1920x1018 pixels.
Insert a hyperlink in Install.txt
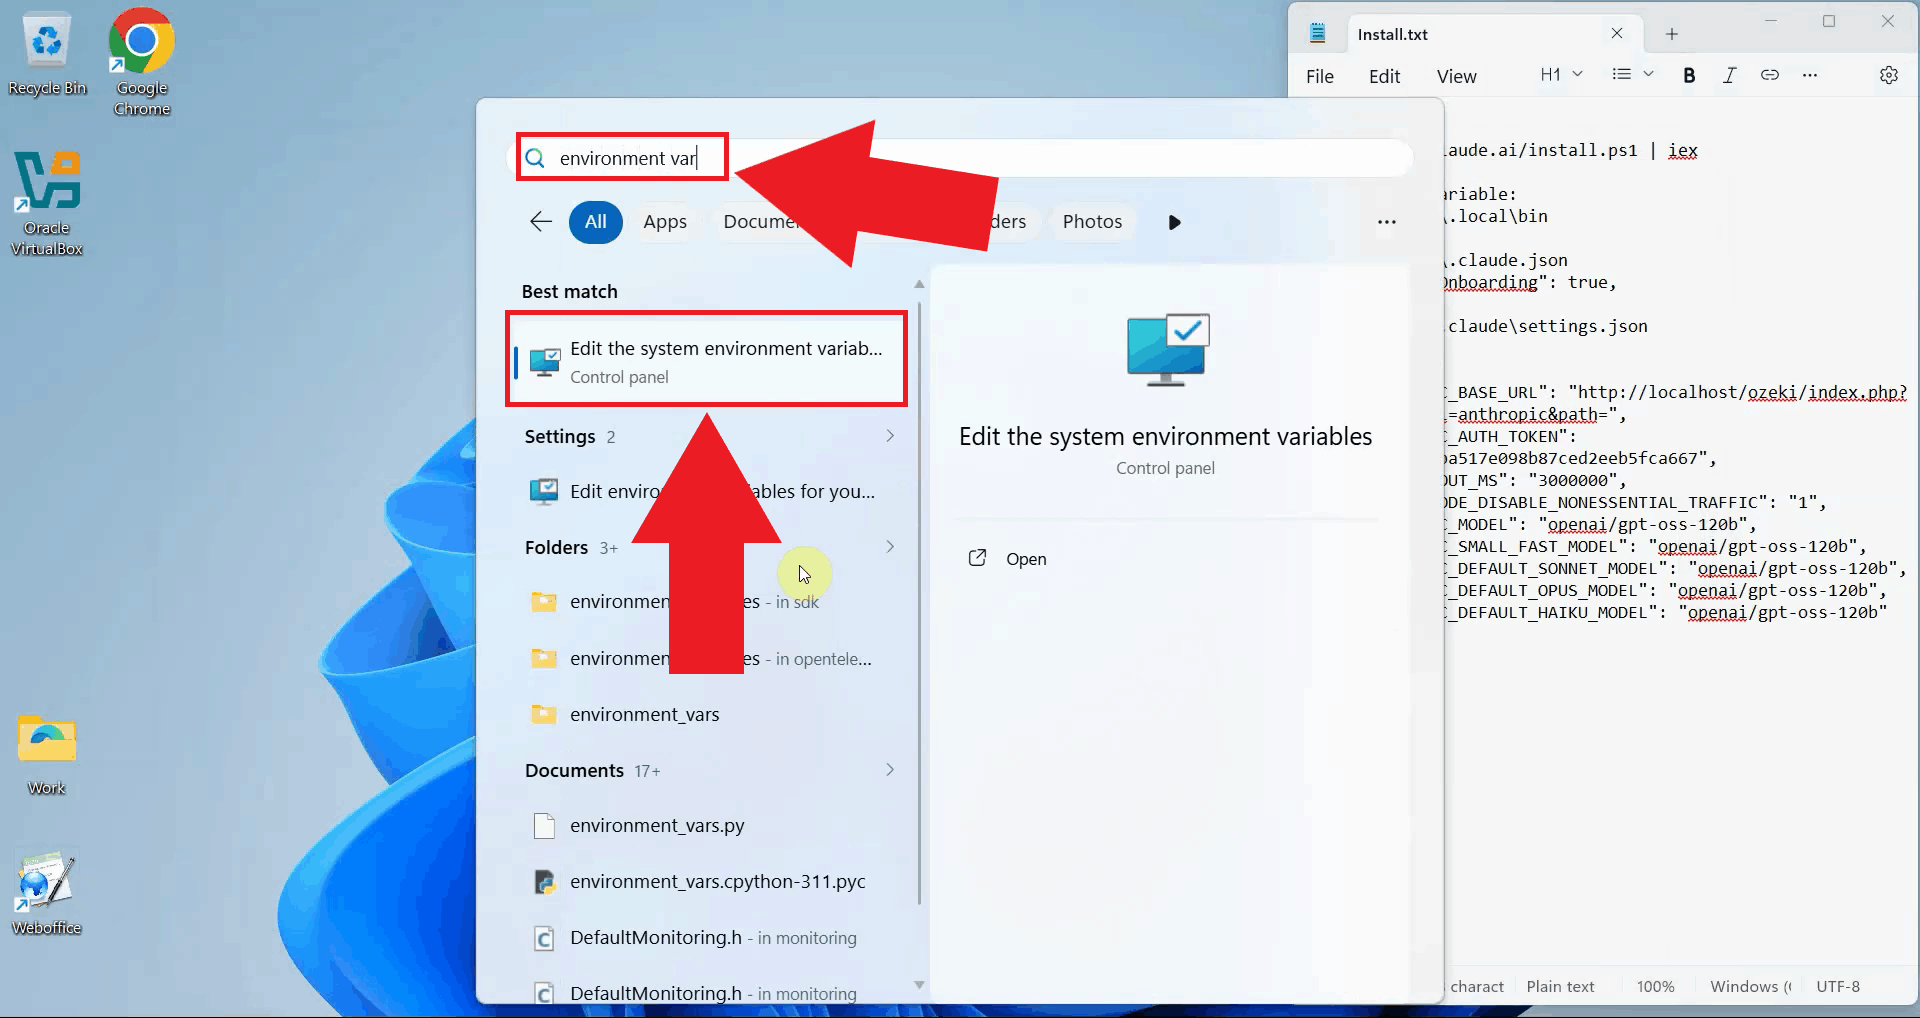tap(1770, 75)
